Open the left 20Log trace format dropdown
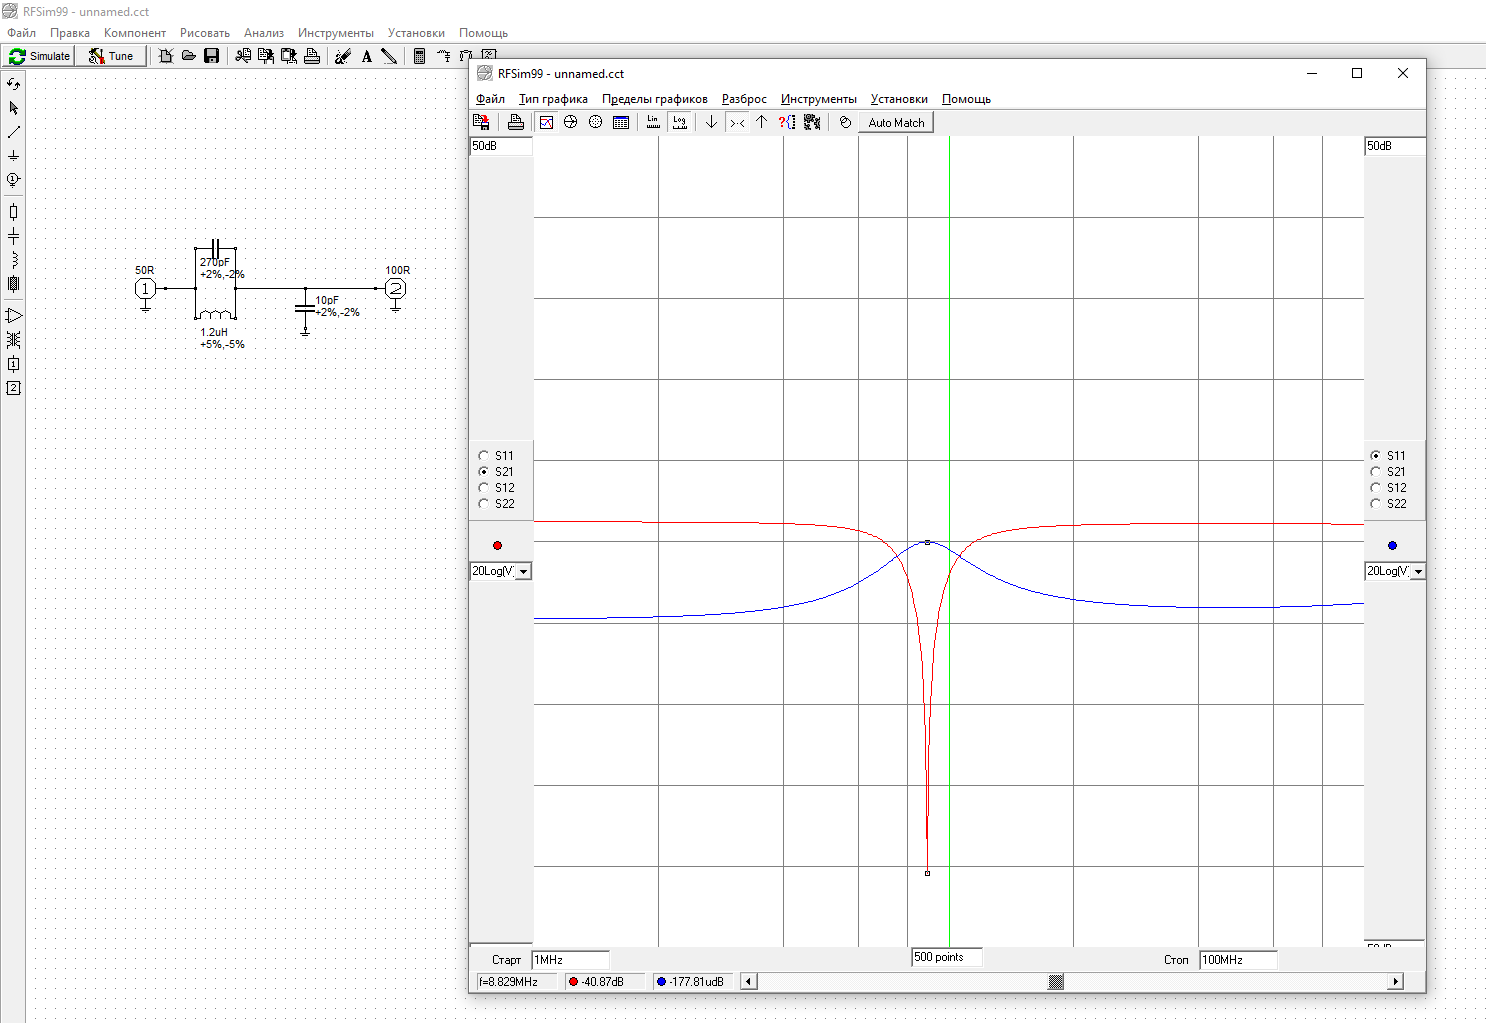This screenshot has width=1486, height=1023. (x=523, y=571)
